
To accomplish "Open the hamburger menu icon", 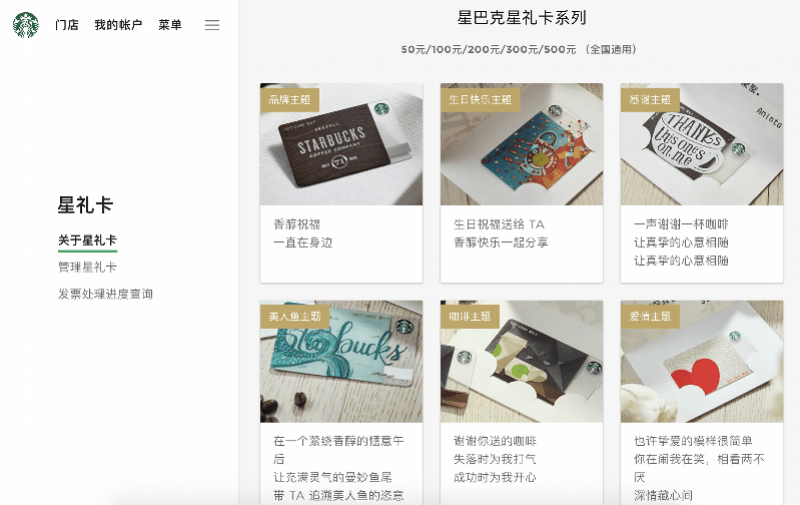I will pyautogui.click(x=212, y=25).
